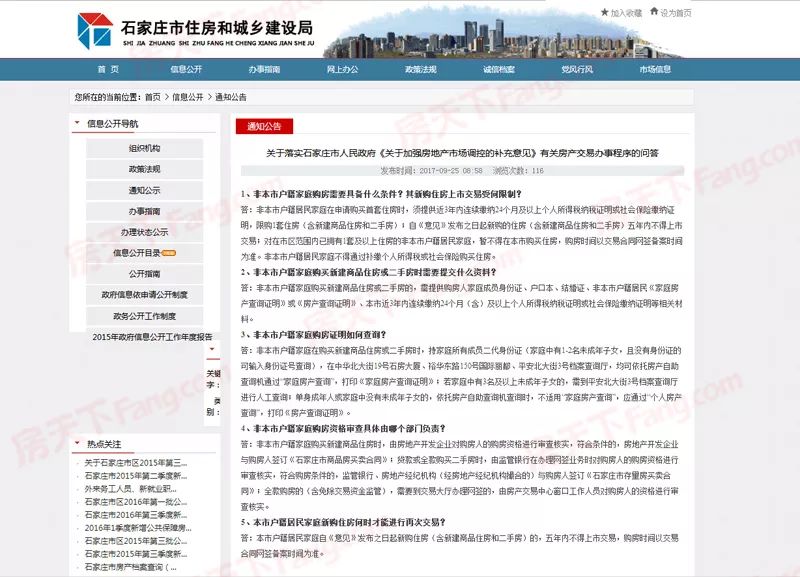The image size is (800, 577).
Task: Click the 设为首页 link at the top
Action: click(x=676, y=13)
